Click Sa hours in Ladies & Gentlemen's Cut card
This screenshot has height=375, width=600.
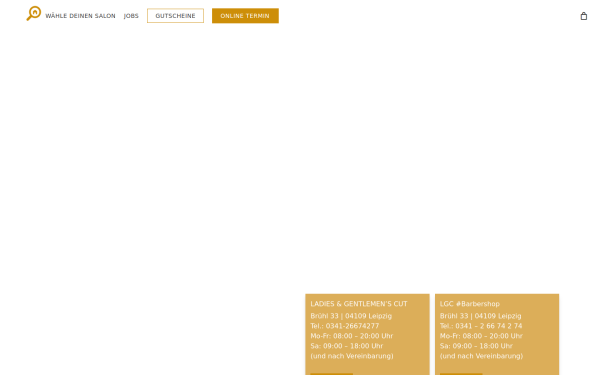tap(347, 346)
